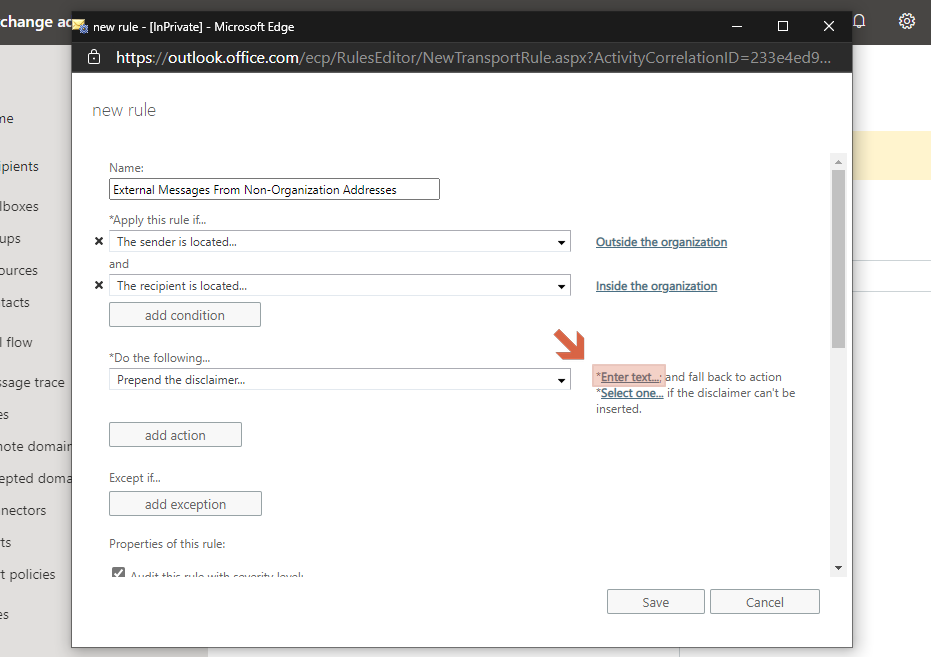Viewport: 931px width, 657px height.
Task: Click the add action button
Action: (175, 435)
